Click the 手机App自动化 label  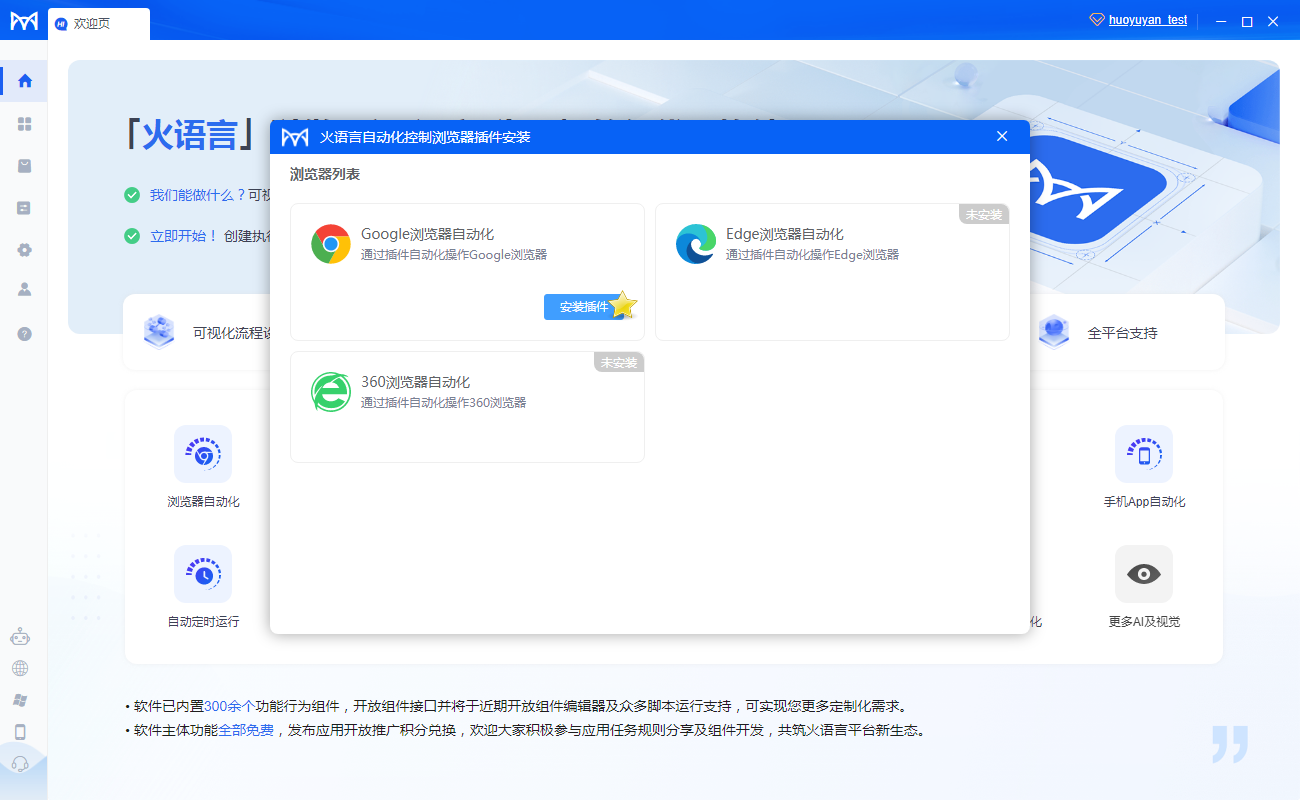coord(1144,502)
